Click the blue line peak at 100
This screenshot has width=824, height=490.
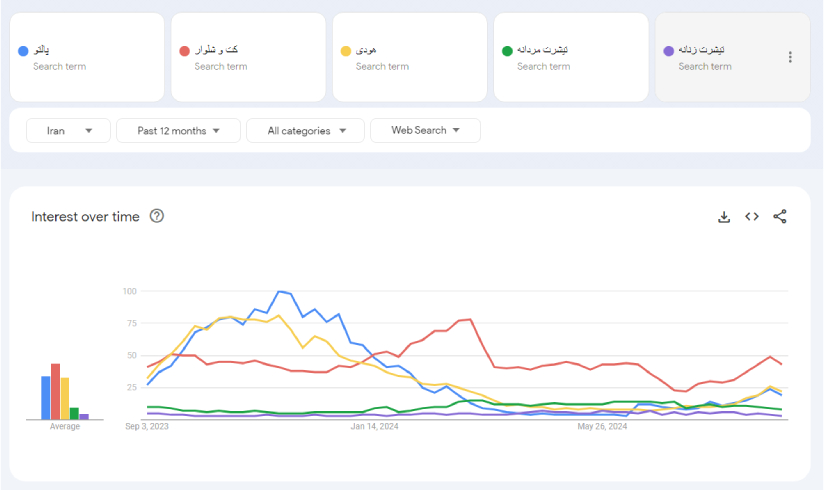tap(280, 291)
